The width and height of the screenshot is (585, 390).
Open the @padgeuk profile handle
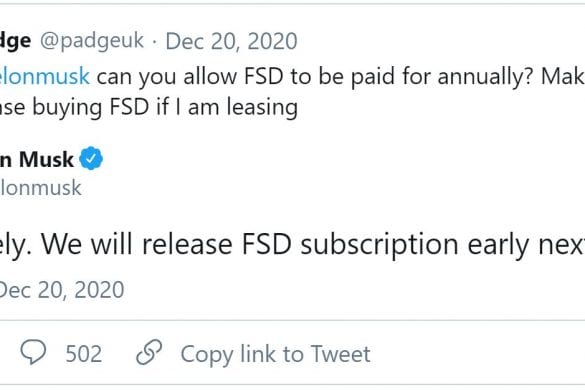(x=92, y=41)
